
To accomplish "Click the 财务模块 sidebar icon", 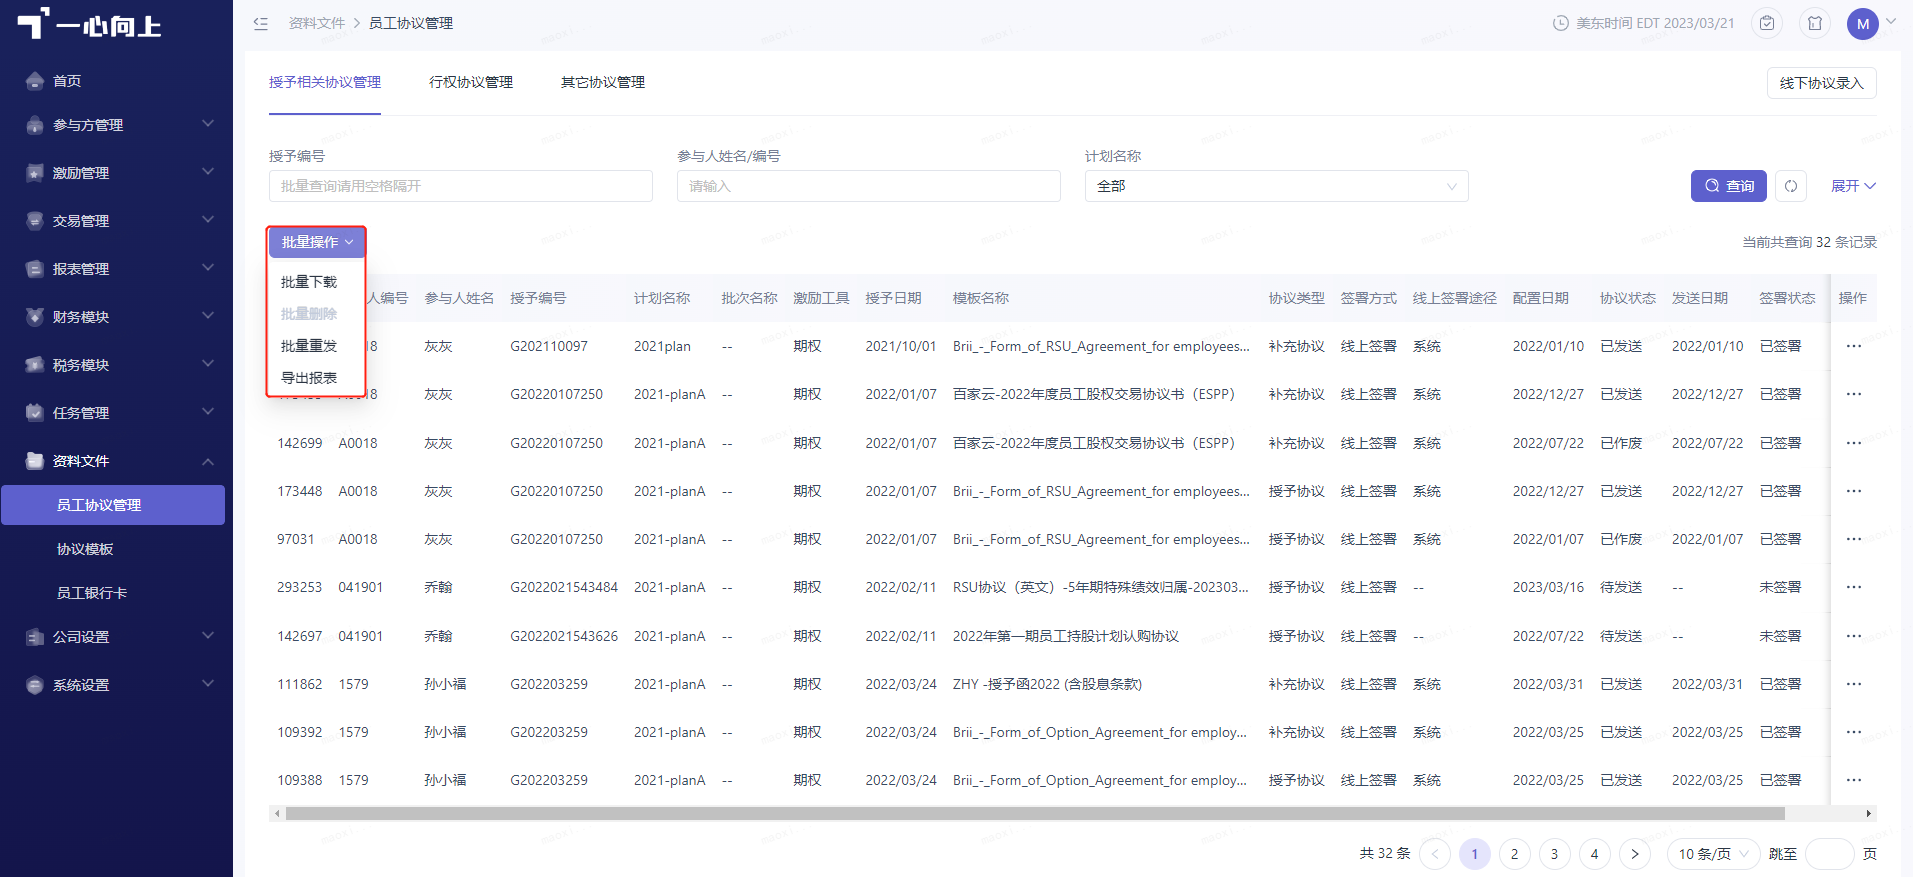I will pyautogui.click(x=35, y=317).
